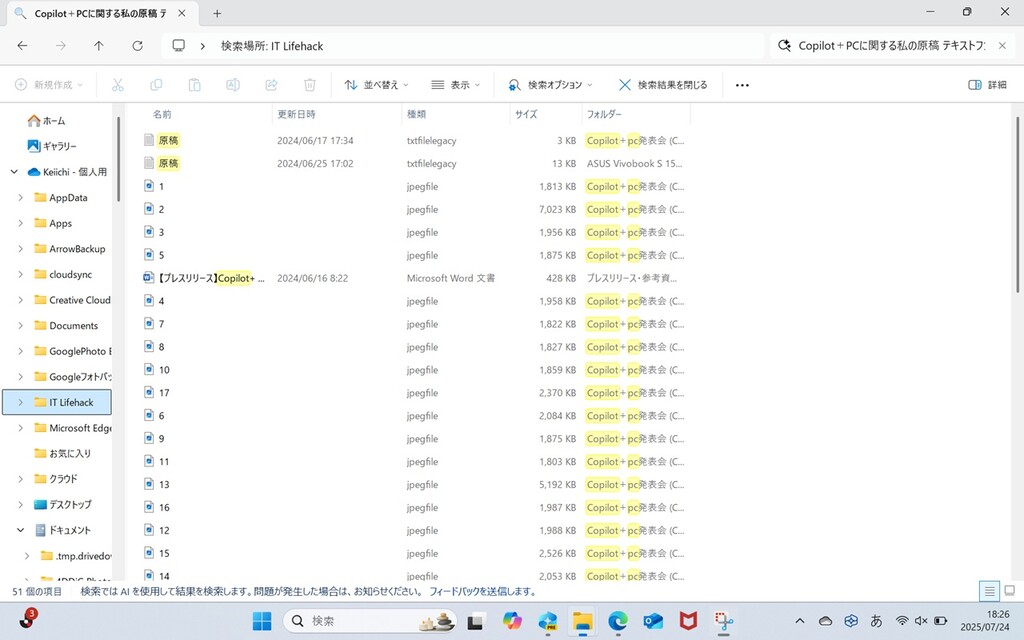Image resolution: width=1024 pixels, height=640 pixels.
Task: Click the PC monitor icon in the address bar
Action: click(178, 46)
